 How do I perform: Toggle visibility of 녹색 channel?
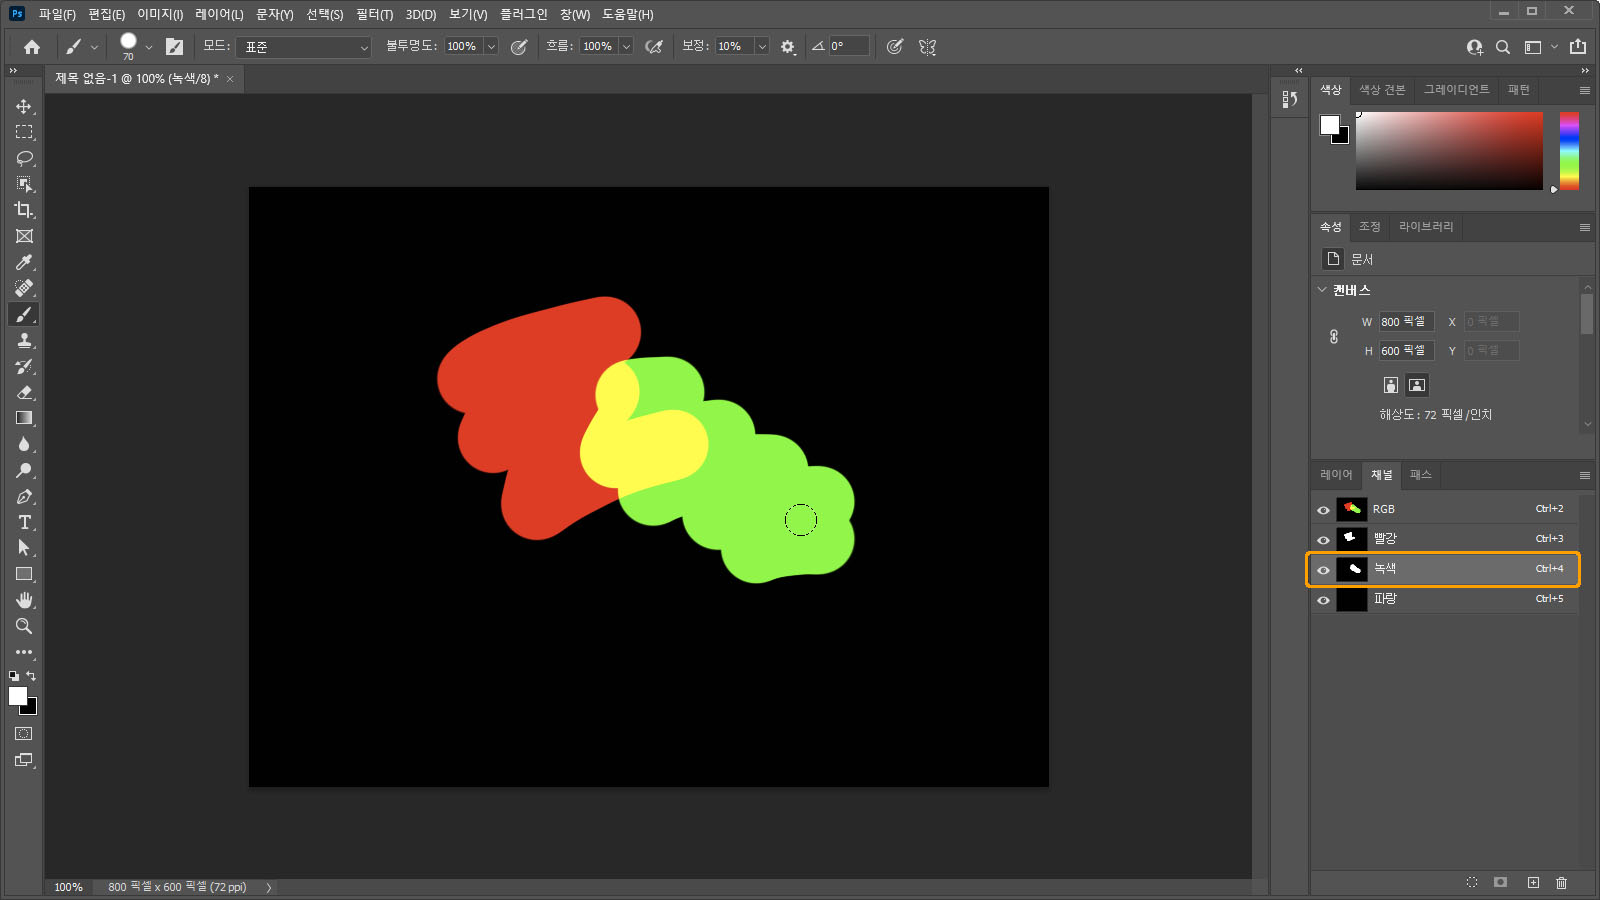point(1323,570)
